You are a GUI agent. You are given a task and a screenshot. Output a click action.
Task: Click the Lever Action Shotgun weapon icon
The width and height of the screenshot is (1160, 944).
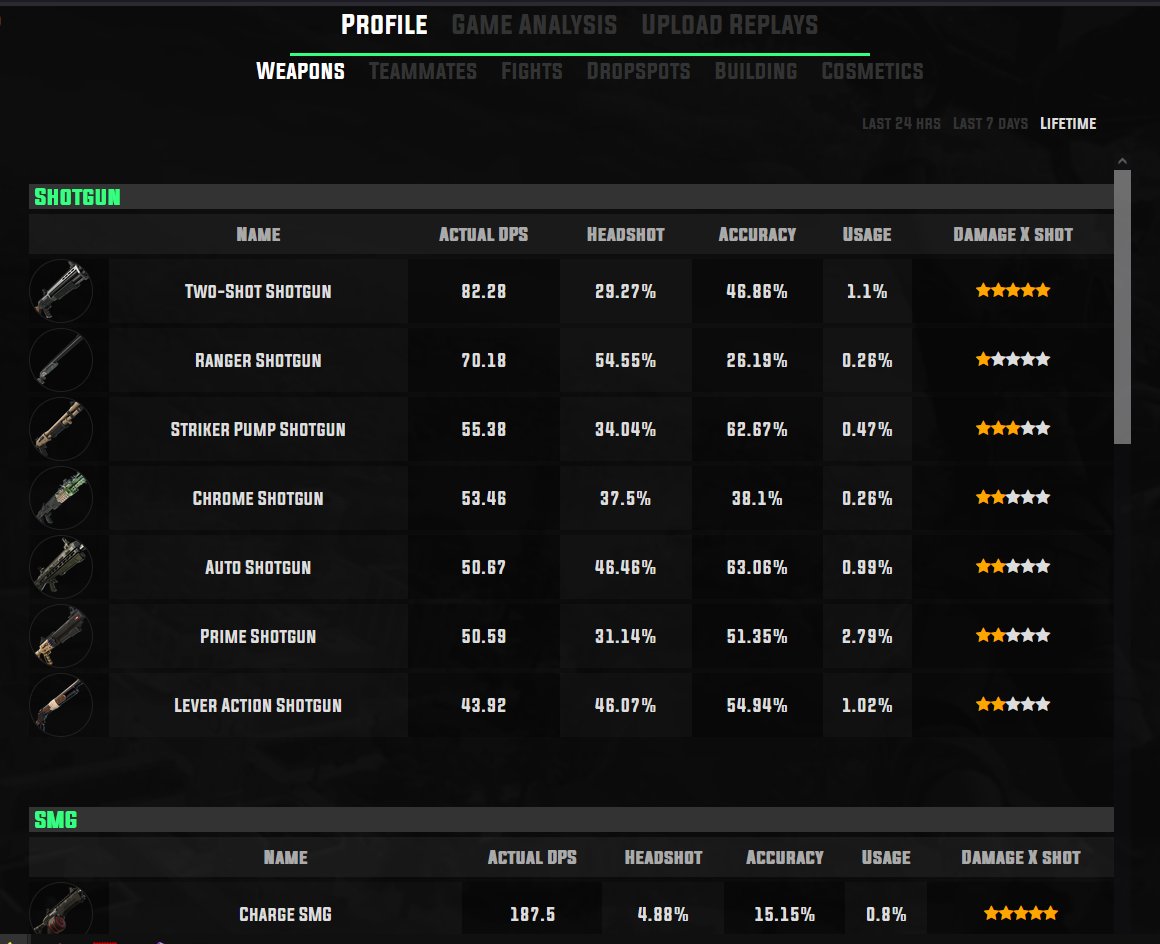point(61,705)
